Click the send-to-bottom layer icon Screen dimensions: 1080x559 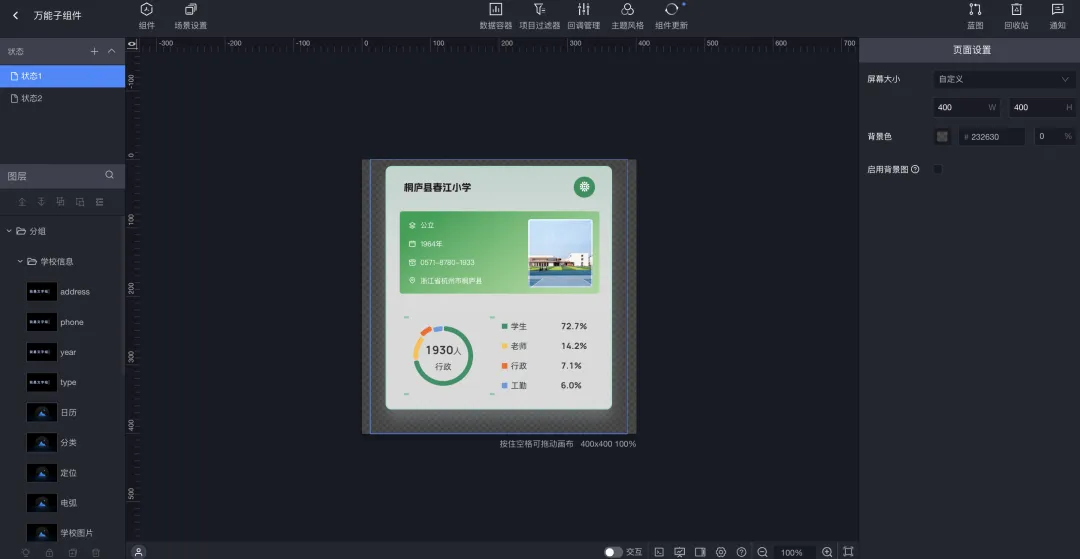click(x=41, y=202)
